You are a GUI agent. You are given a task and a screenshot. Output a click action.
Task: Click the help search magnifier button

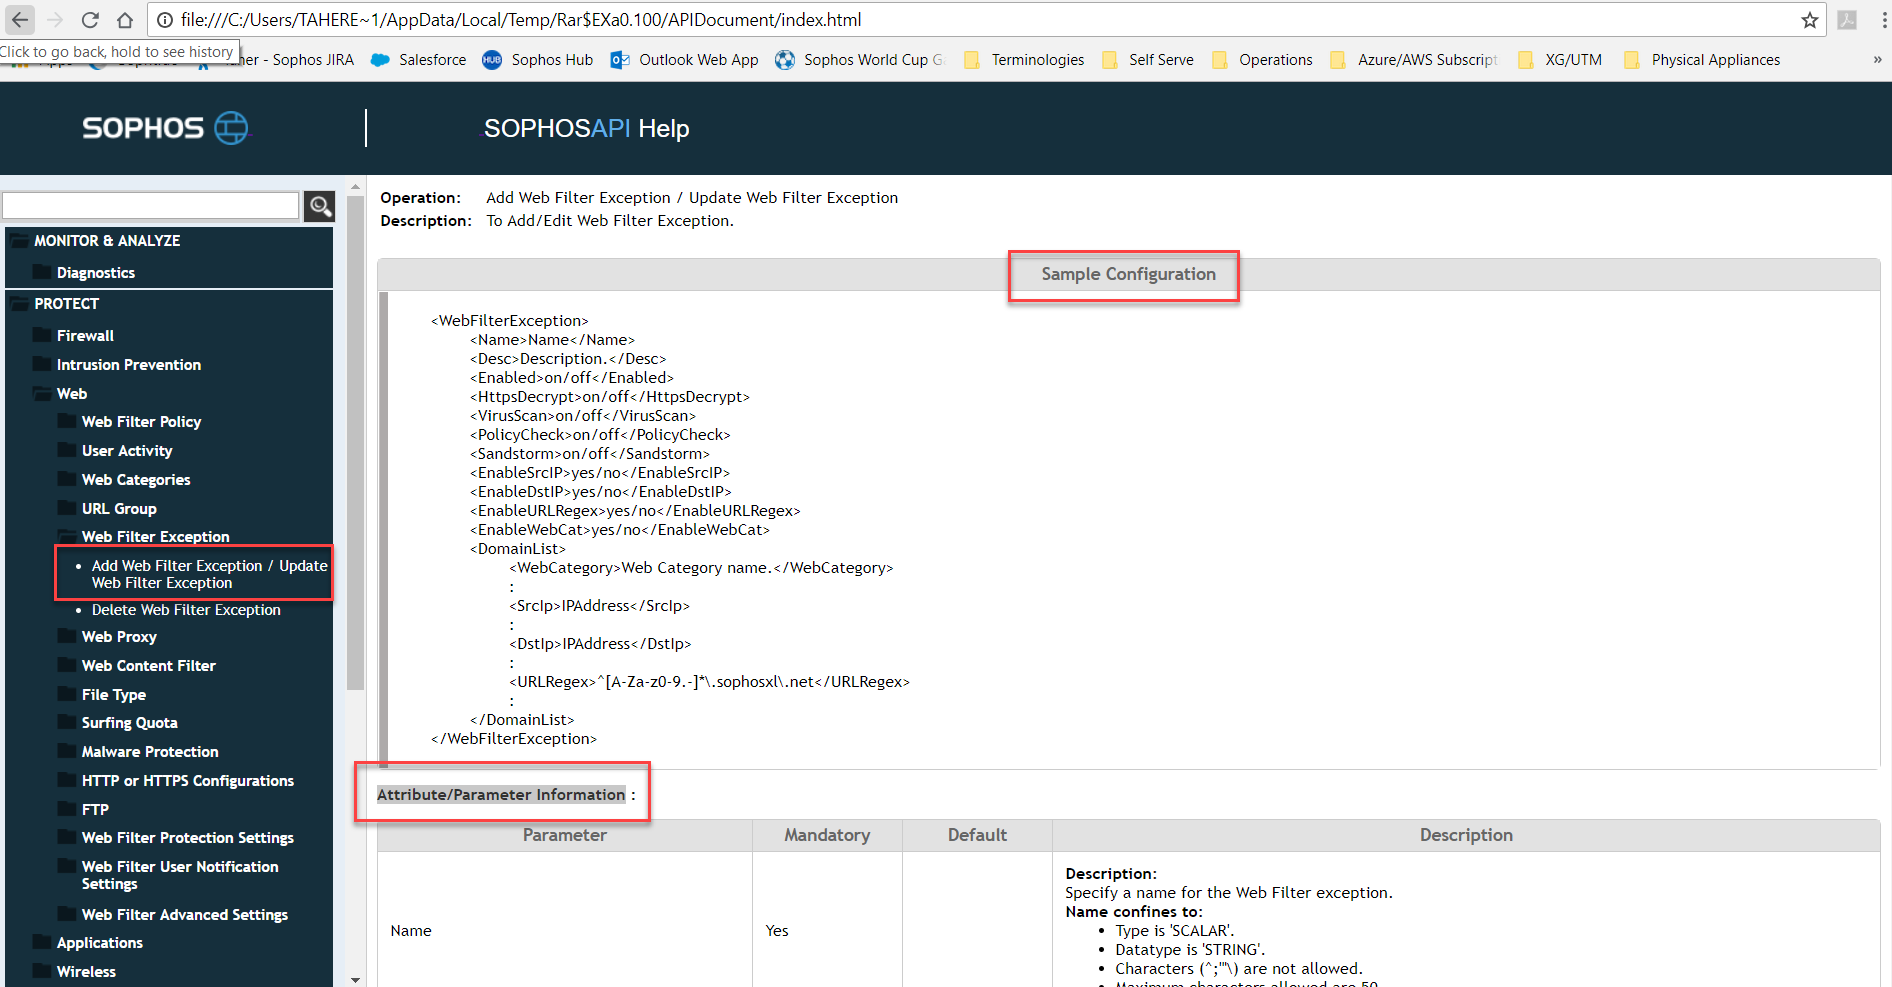pyautogui.click(x=320, y=206)
